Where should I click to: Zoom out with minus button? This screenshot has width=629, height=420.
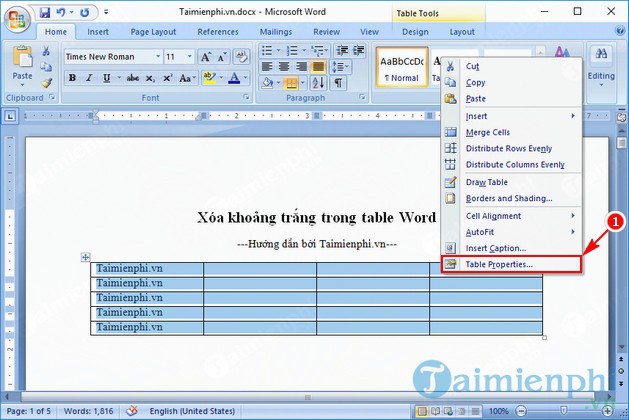[x=521, y=411]
